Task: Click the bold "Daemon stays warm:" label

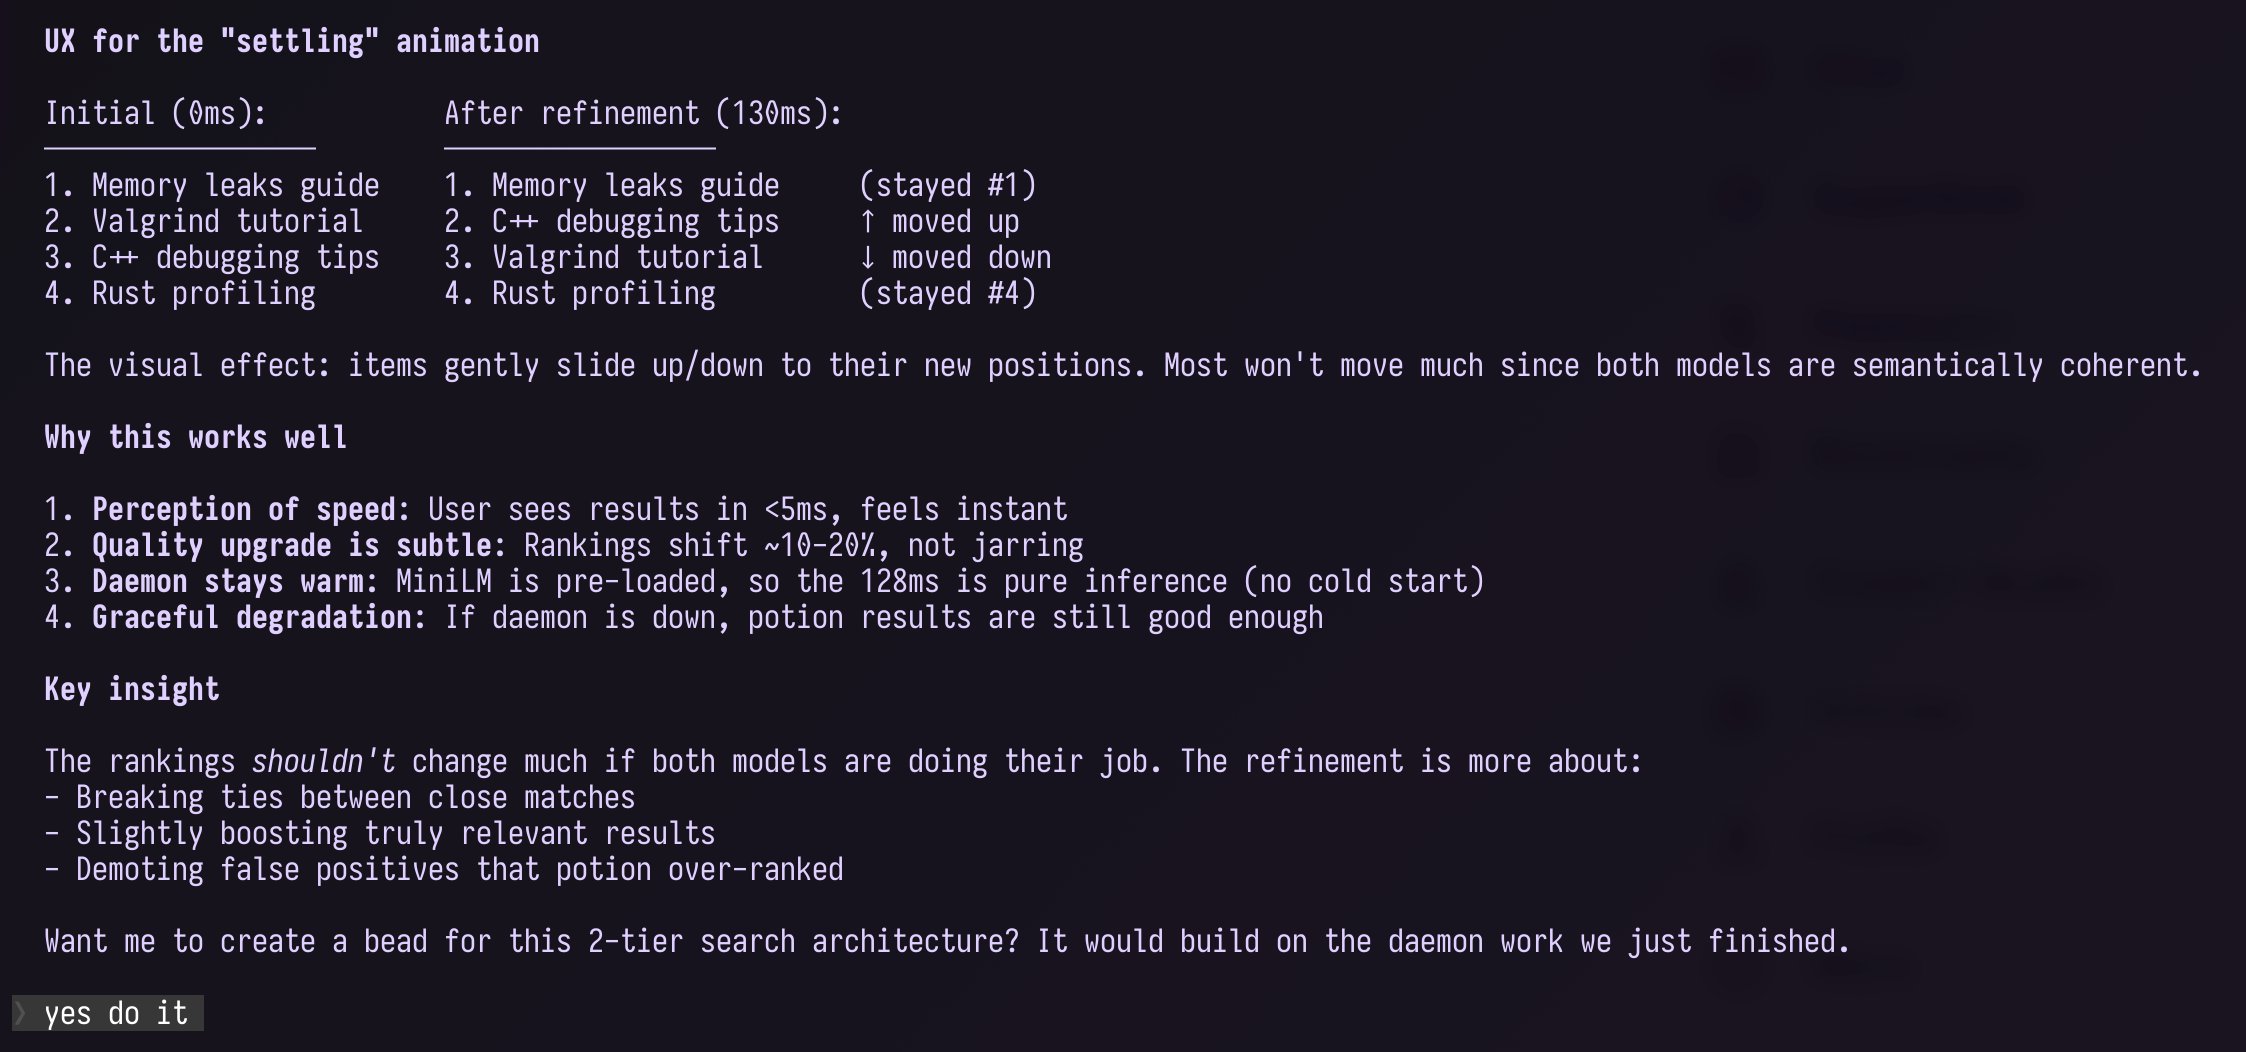Action: [x=235, y=581]
